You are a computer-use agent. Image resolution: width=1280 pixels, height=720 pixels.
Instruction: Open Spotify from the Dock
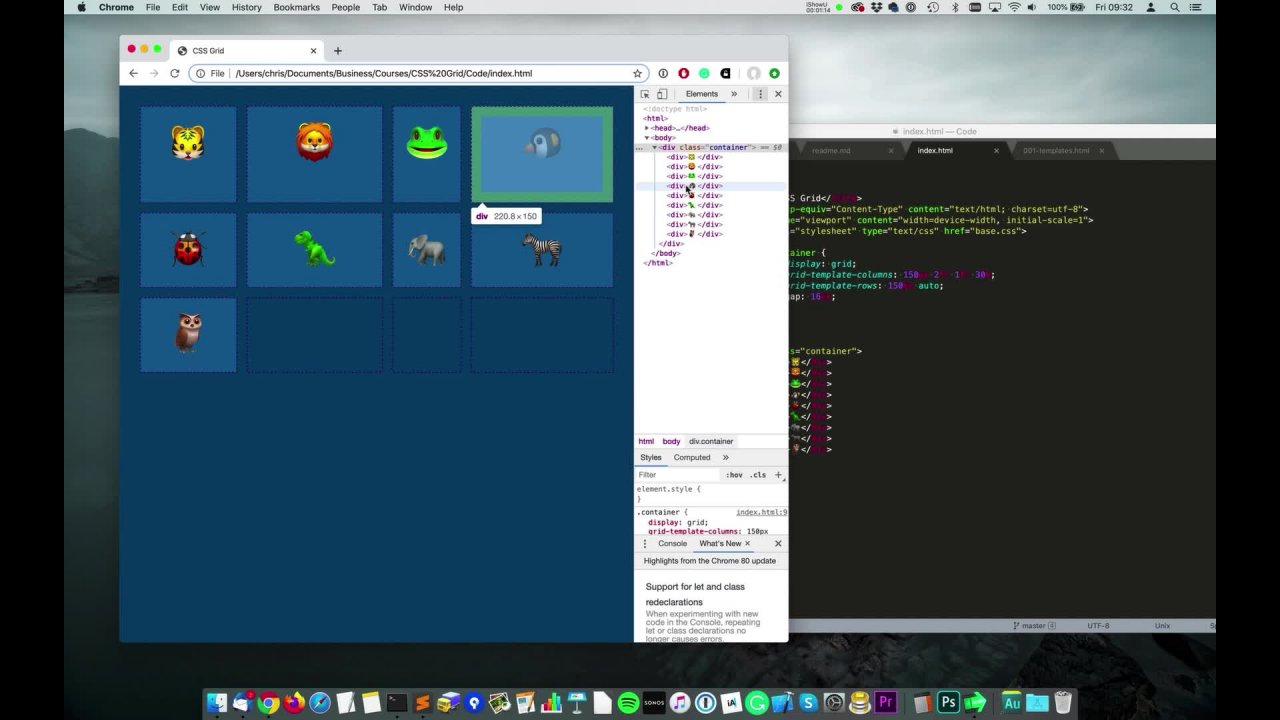[628, 703]
